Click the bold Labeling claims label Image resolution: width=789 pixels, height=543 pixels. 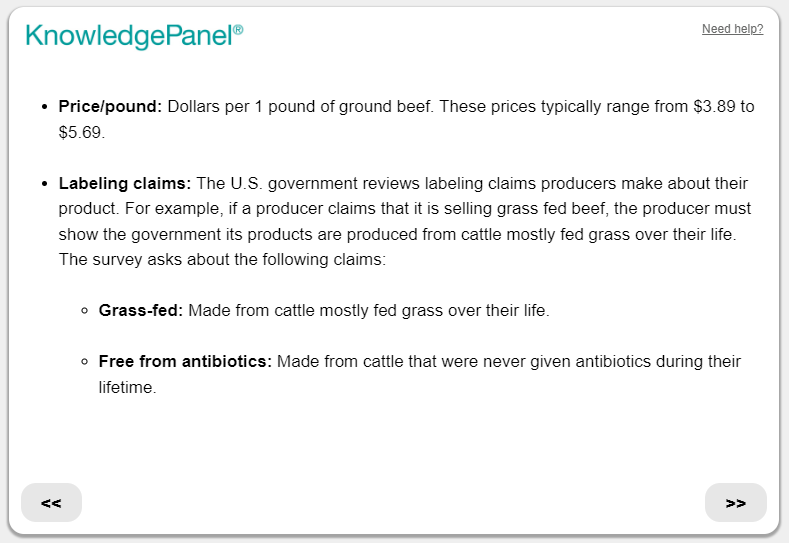125,184
